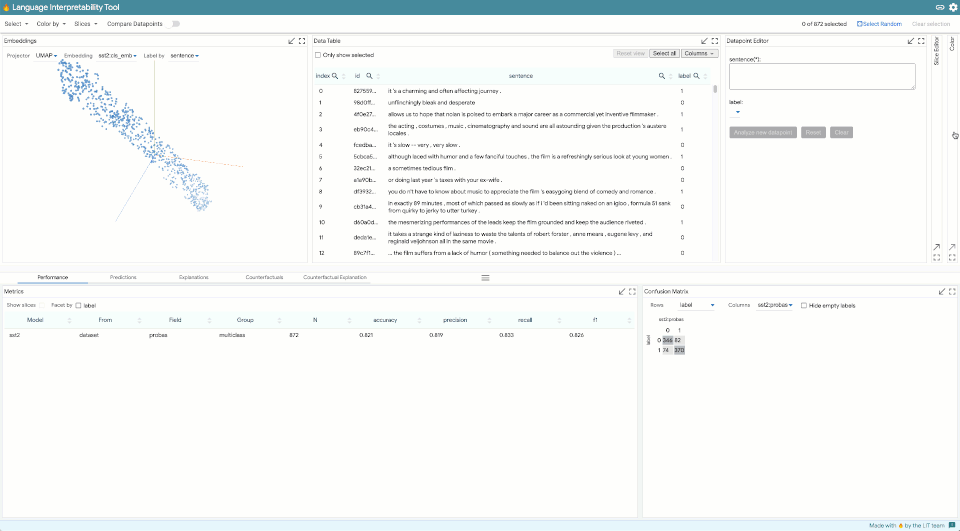Click into the sentence text input field
This screenshot has width=960, height=531.
[822, 77]
